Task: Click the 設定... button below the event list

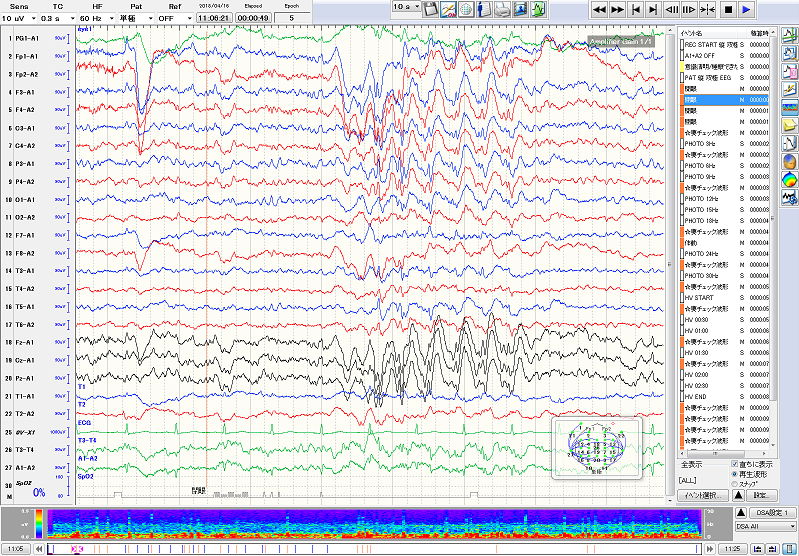Action: (764, 495)
